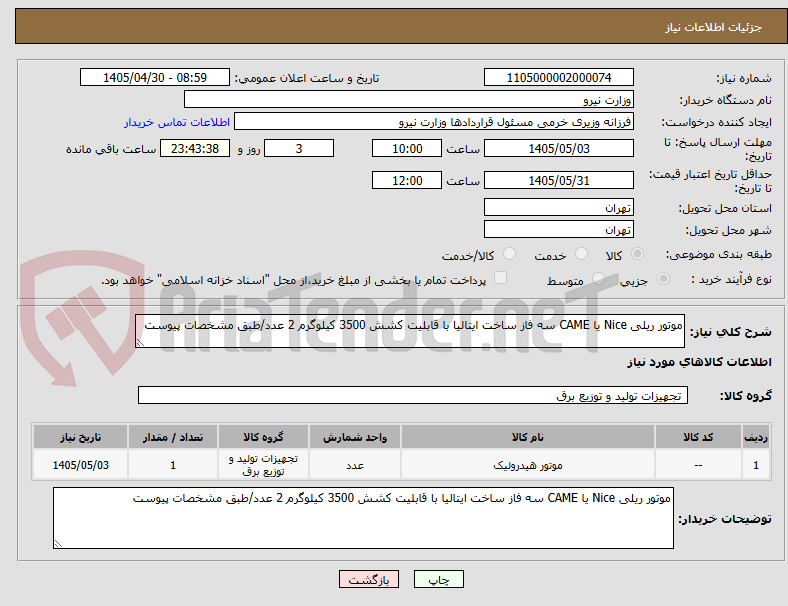The width and height of the screenshot is (788, 606).
Task: Click the buyer organization field وزارت نیرو
Action: click(x=409, y=99)
